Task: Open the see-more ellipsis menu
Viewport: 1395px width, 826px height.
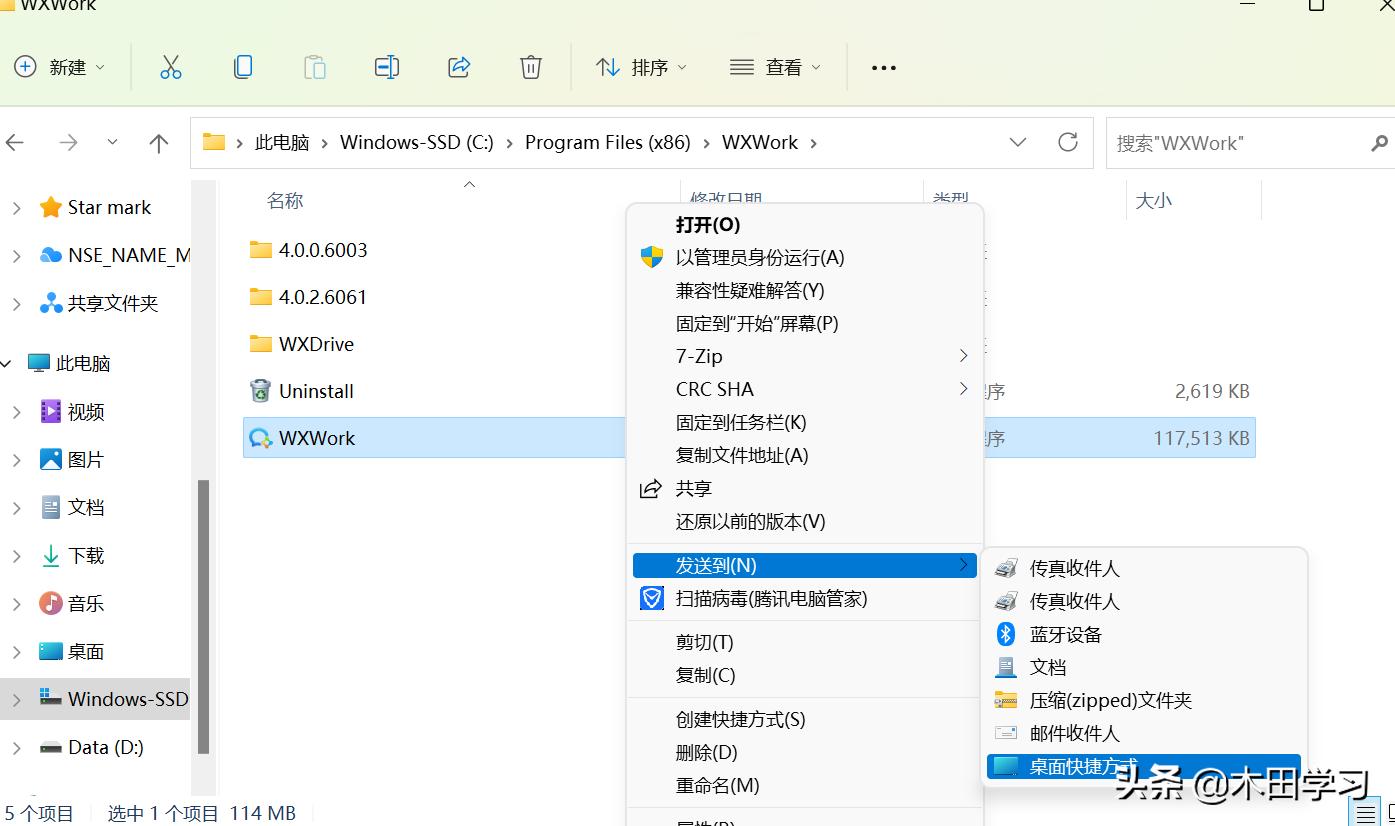Action: [883, 67]
